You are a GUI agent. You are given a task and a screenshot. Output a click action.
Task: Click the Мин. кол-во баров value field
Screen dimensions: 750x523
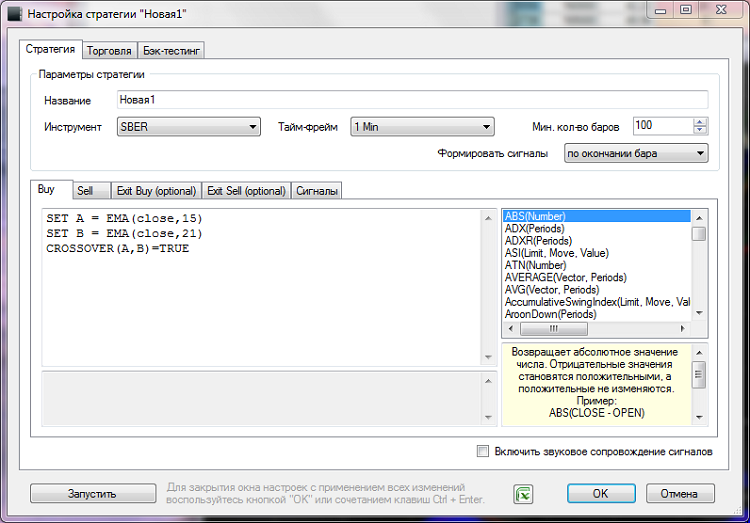663,126
